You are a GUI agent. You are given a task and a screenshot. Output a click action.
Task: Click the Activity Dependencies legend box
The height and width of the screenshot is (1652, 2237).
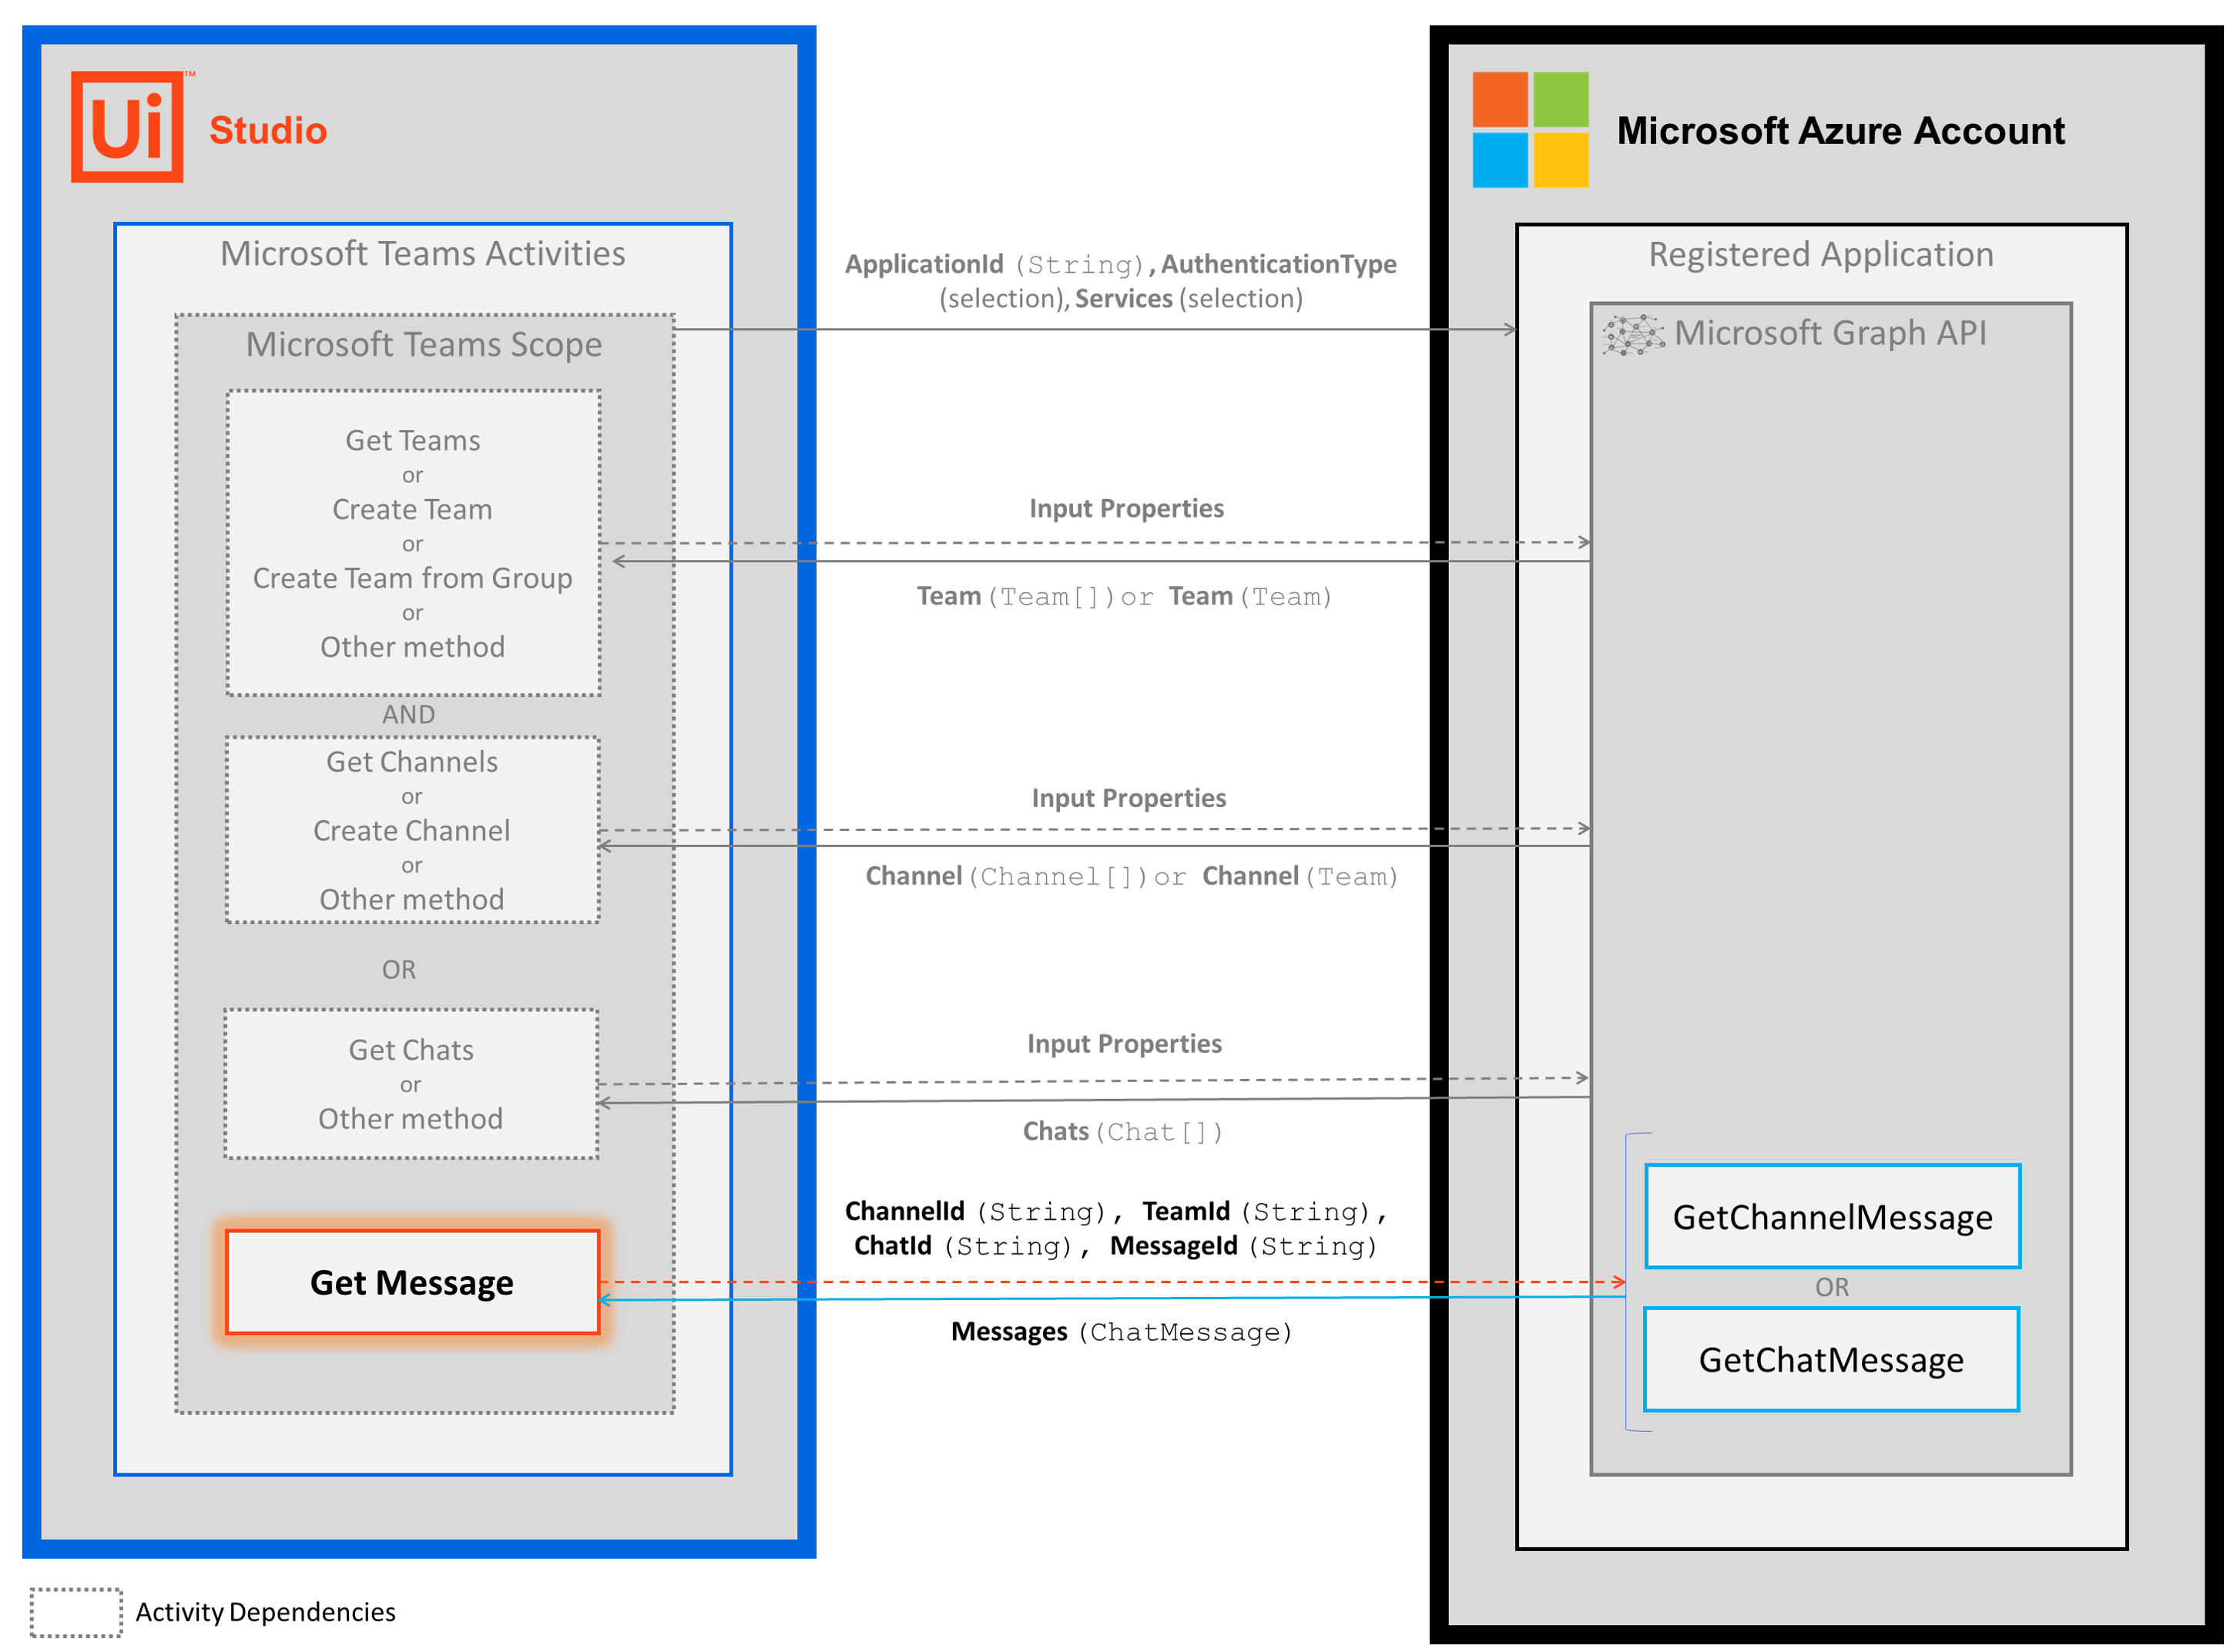point(76,1612)
